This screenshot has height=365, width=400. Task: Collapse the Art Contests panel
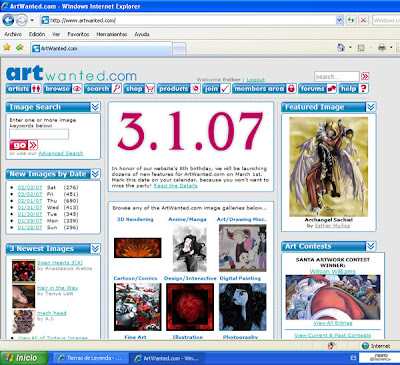pyautogui.click(x=371, y=246)
